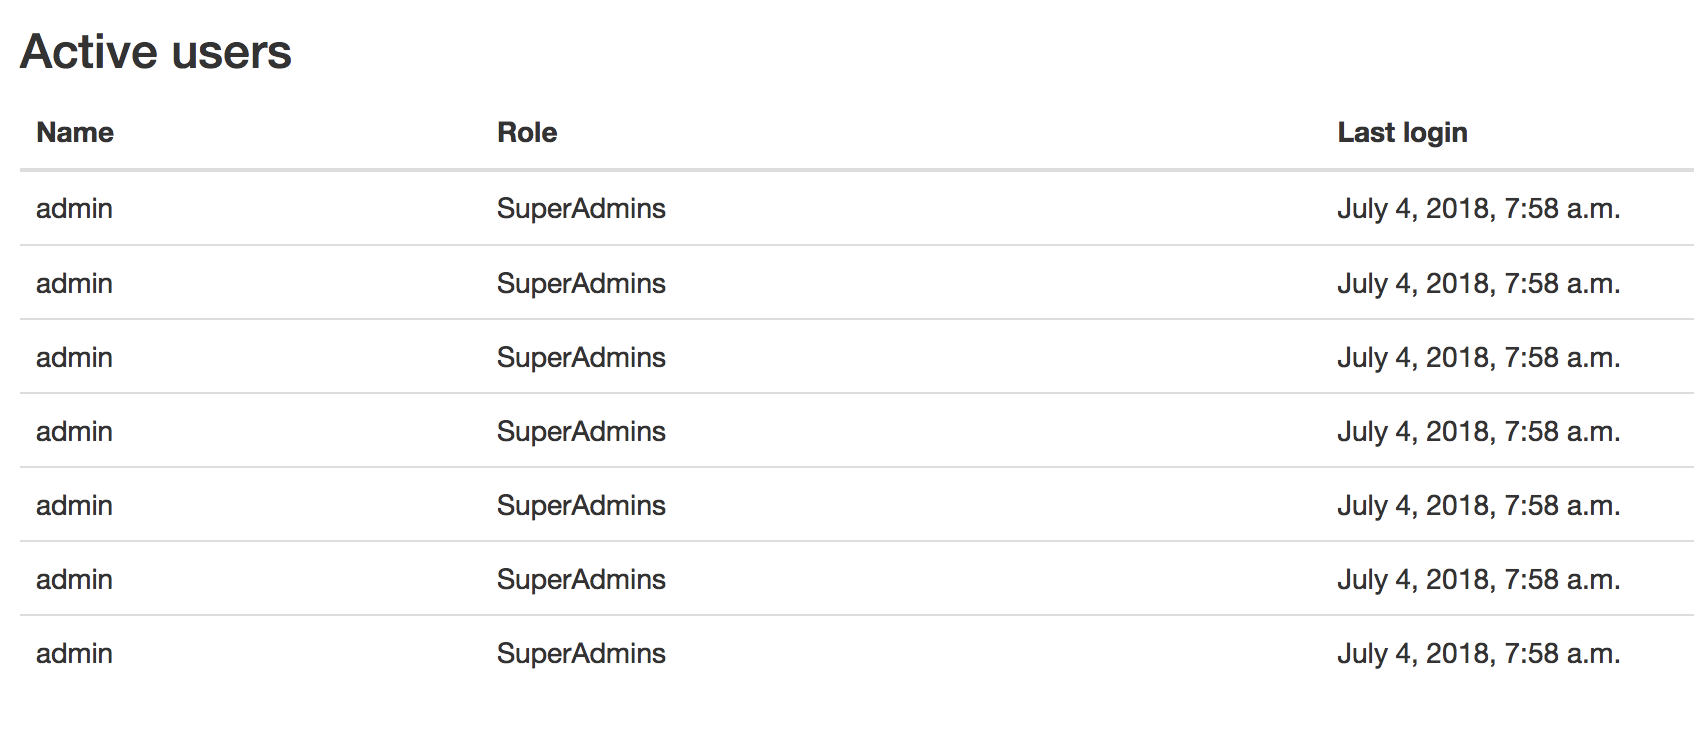Click the fourth row's last login date

tap(1478, 431)
